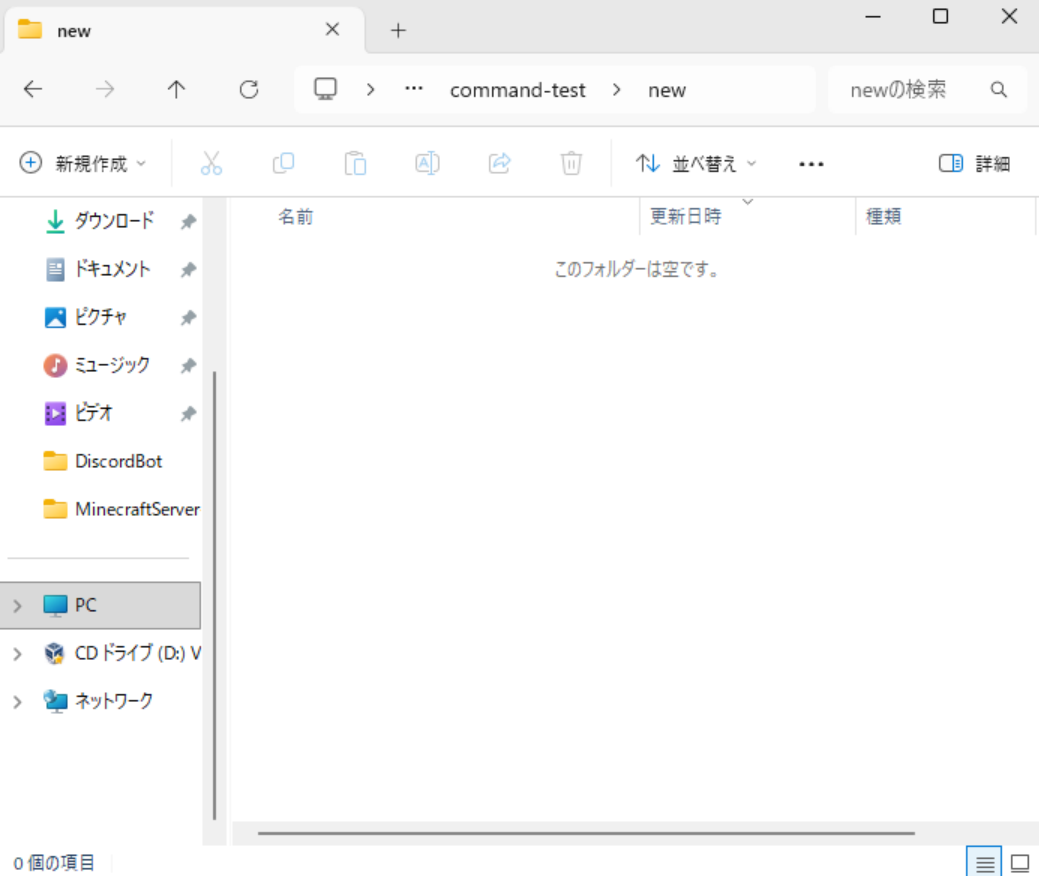Open the 並べ替え sort dropdown
1039x876 pixels.
pyautogui.click(x=697, y=164)
